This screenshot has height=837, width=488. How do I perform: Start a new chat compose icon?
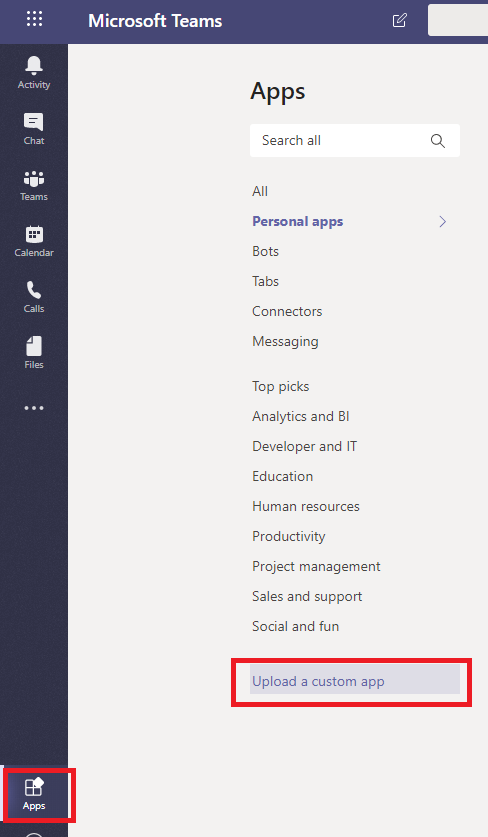399,21
